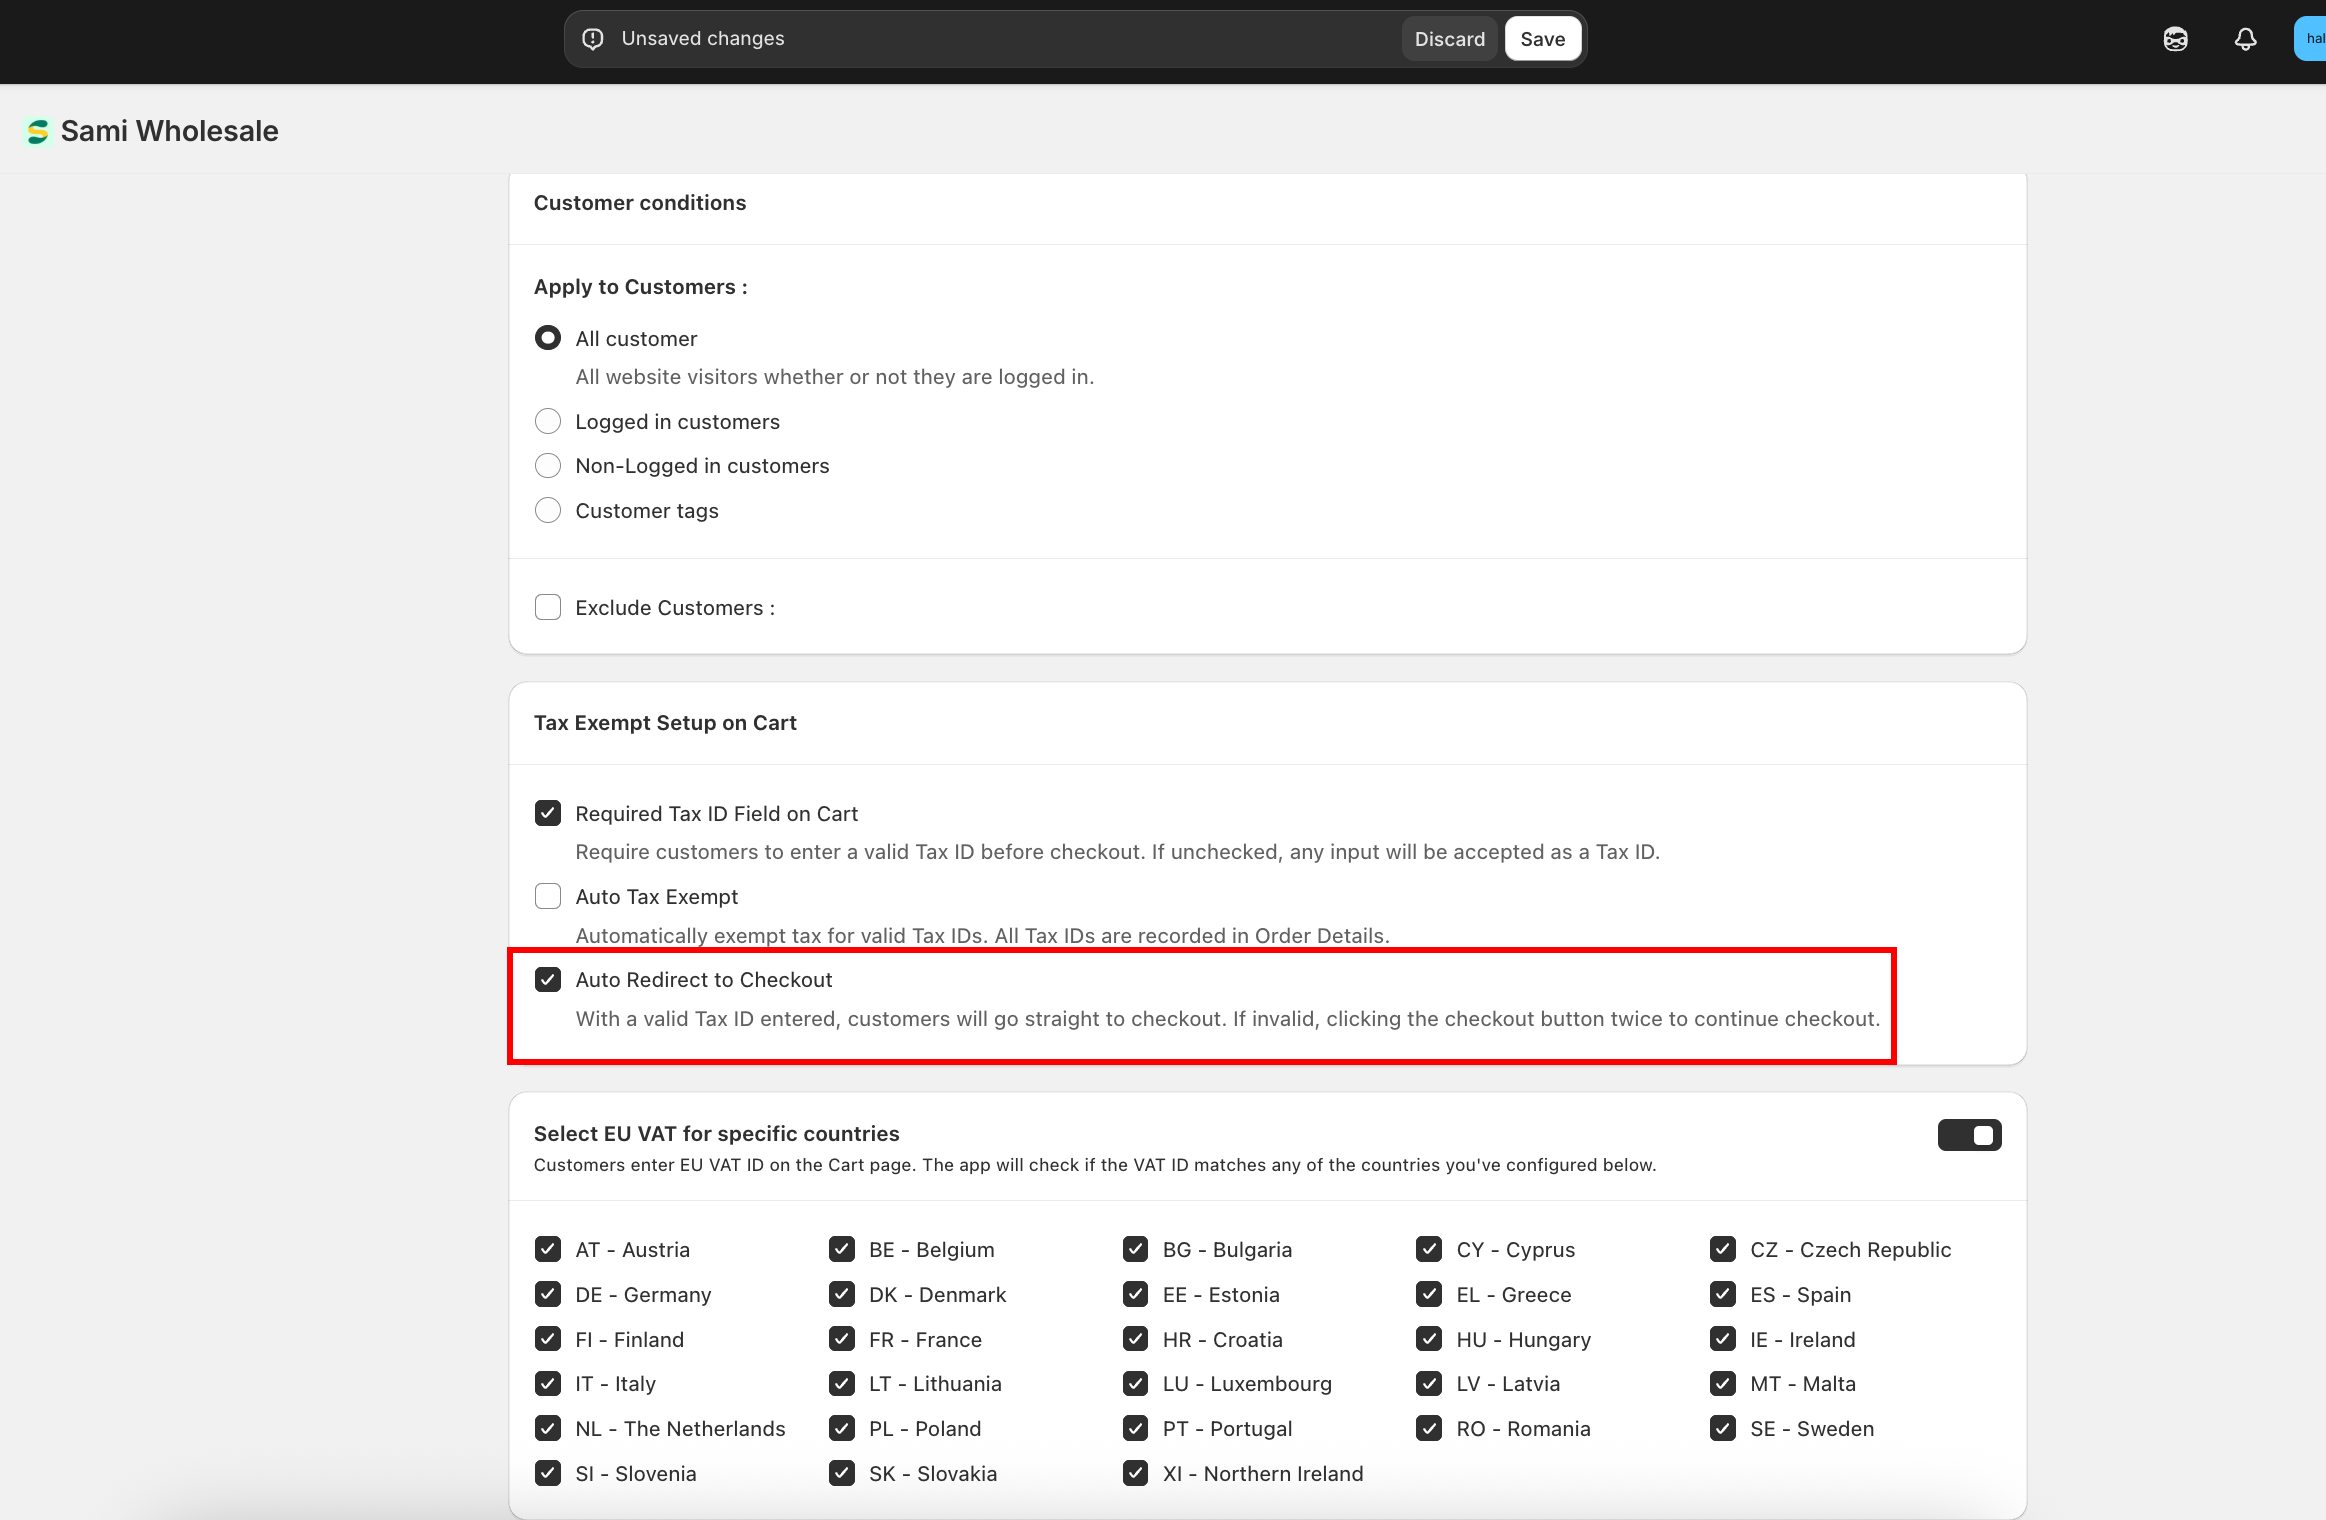Uncheck DE - Germany country
The width and height of the screenshot is (2326, 1520).
click(548, 1294)
